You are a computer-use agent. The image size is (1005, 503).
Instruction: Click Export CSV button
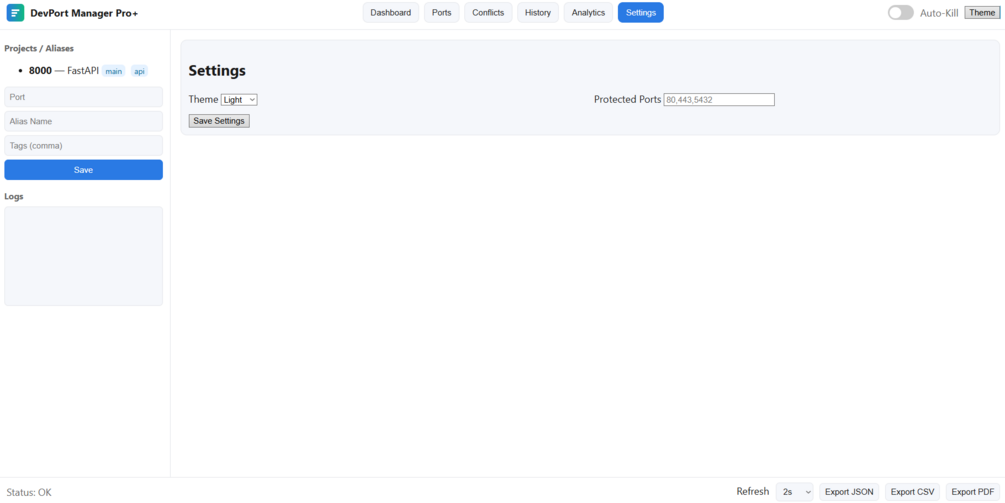point(913,492)
